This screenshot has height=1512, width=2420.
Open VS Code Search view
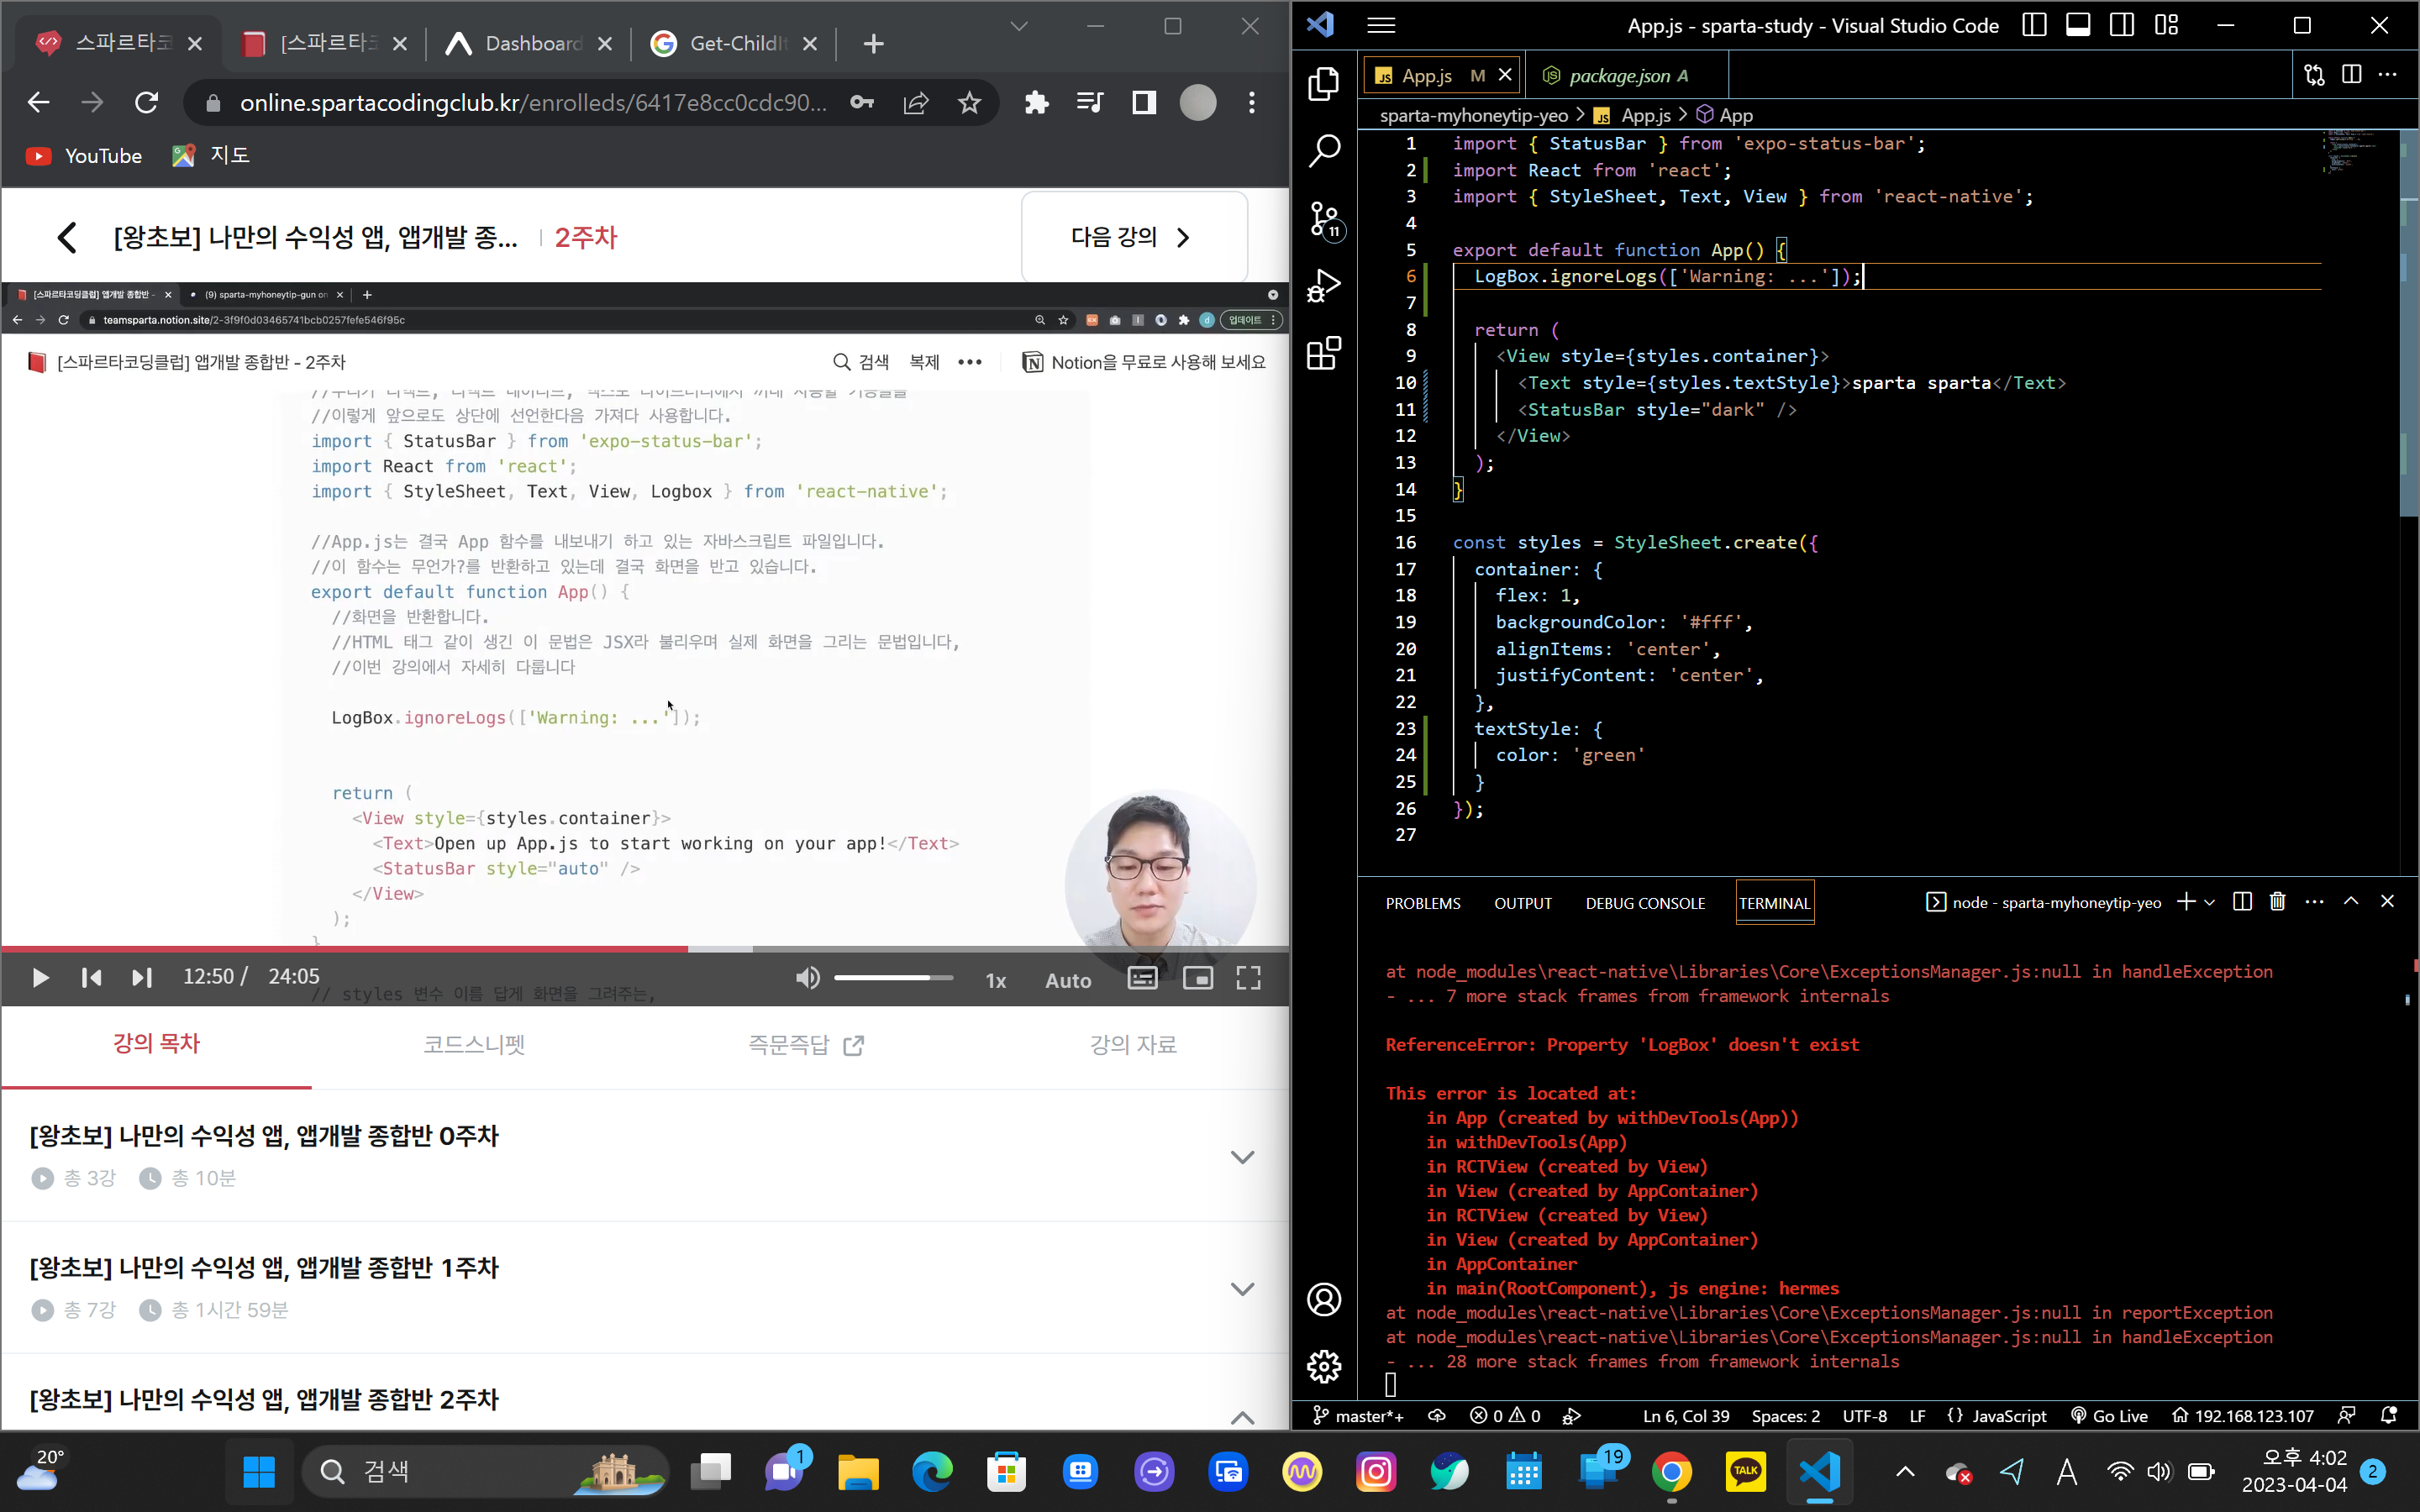click(x=1324, y=151)
